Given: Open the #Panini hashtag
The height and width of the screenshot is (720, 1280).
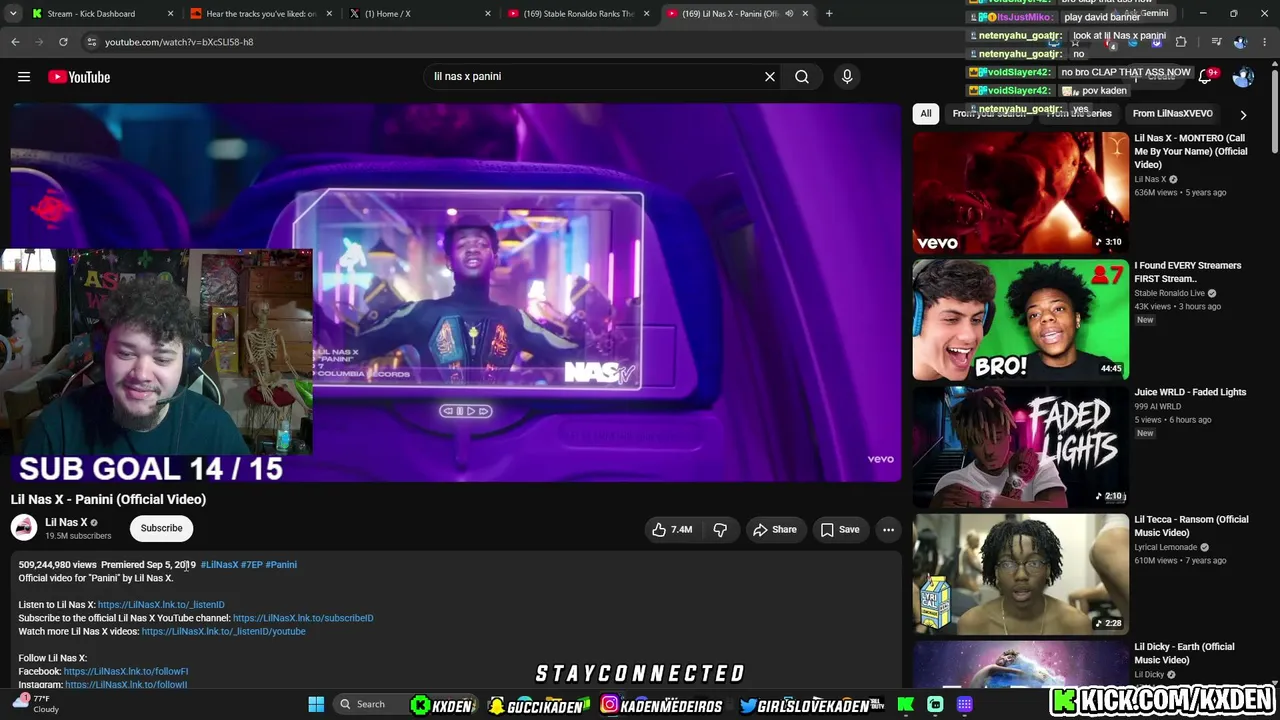Looking at the screenshot, I should (281, 565).
